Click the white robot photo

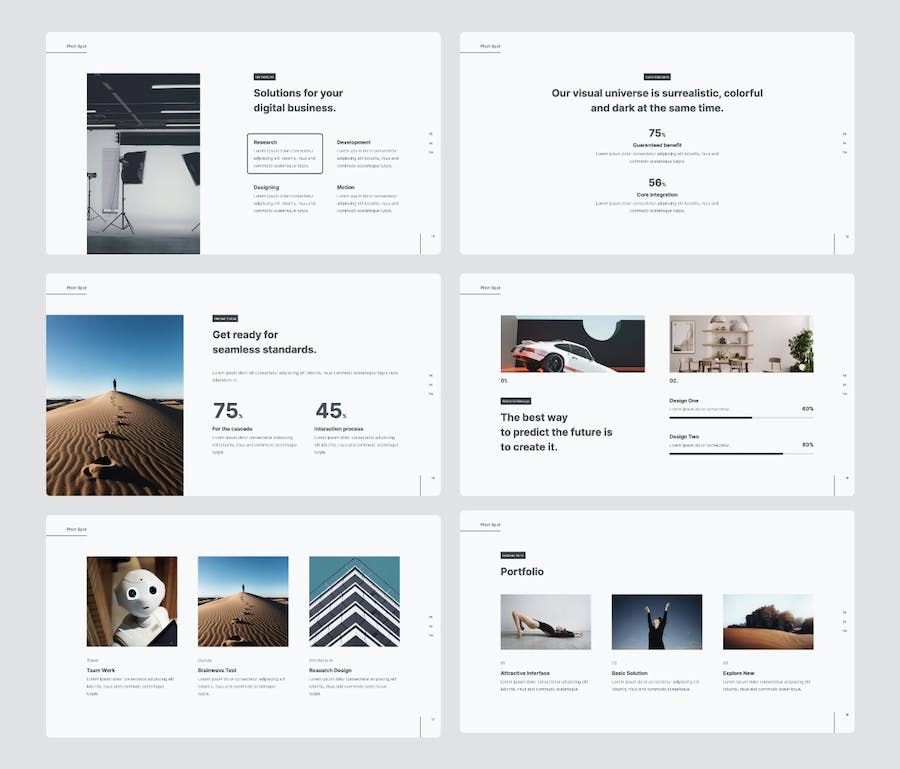132,601
